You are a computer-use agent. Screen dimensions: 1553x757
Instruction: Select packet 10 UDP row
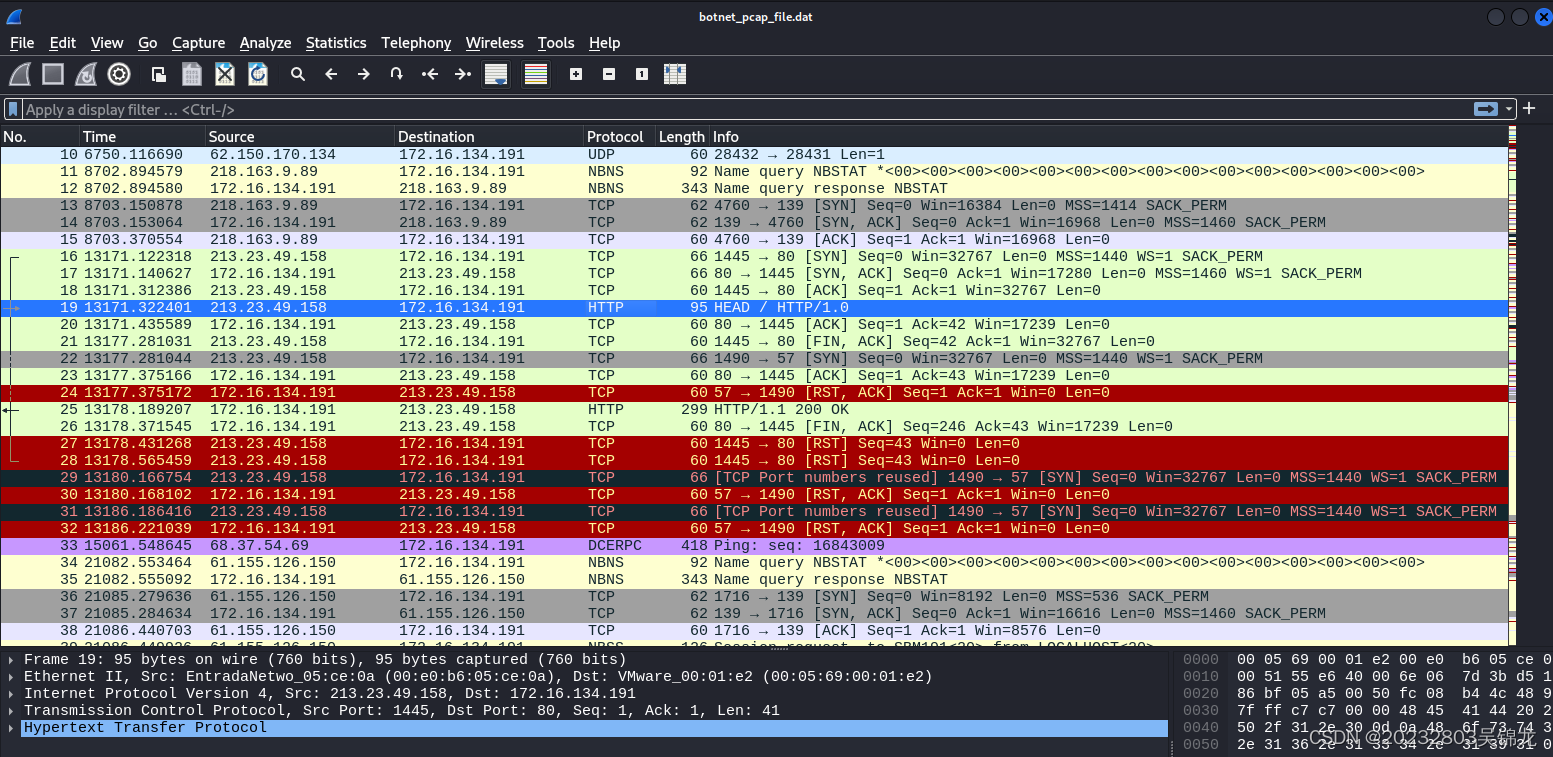(753, 154)
